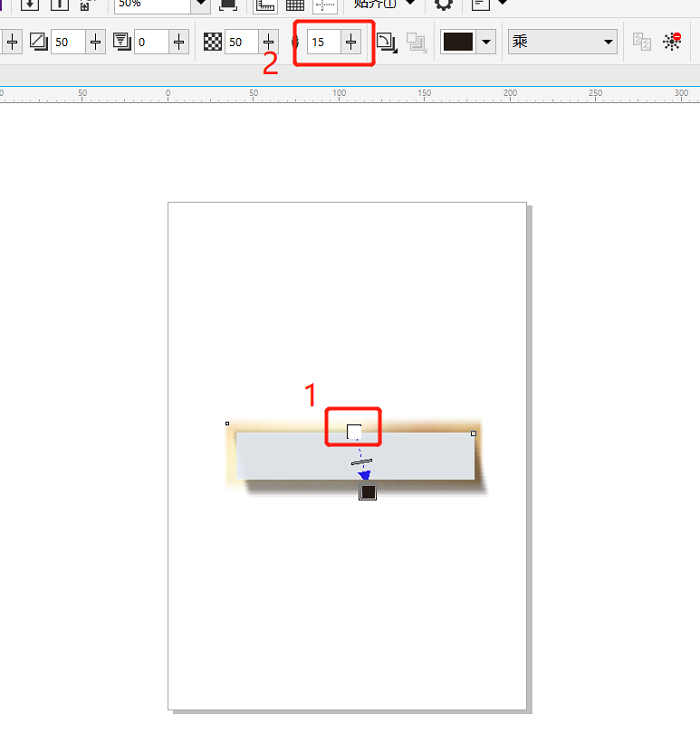Toggle the grid display icon

coord(295,5)
